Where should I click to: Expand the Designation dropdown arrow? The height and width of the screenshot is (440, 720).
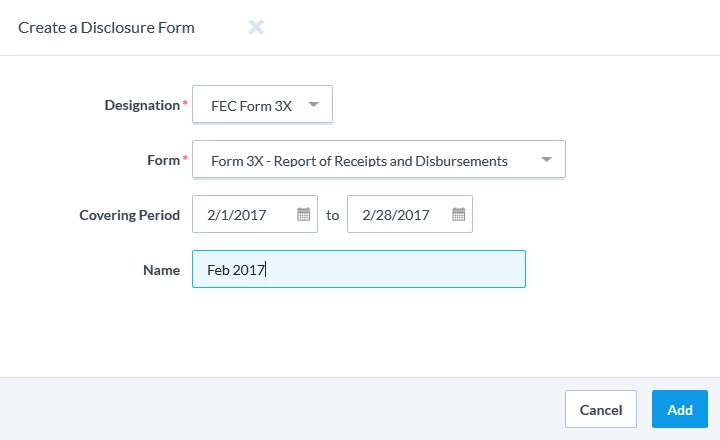coord(314,104)
